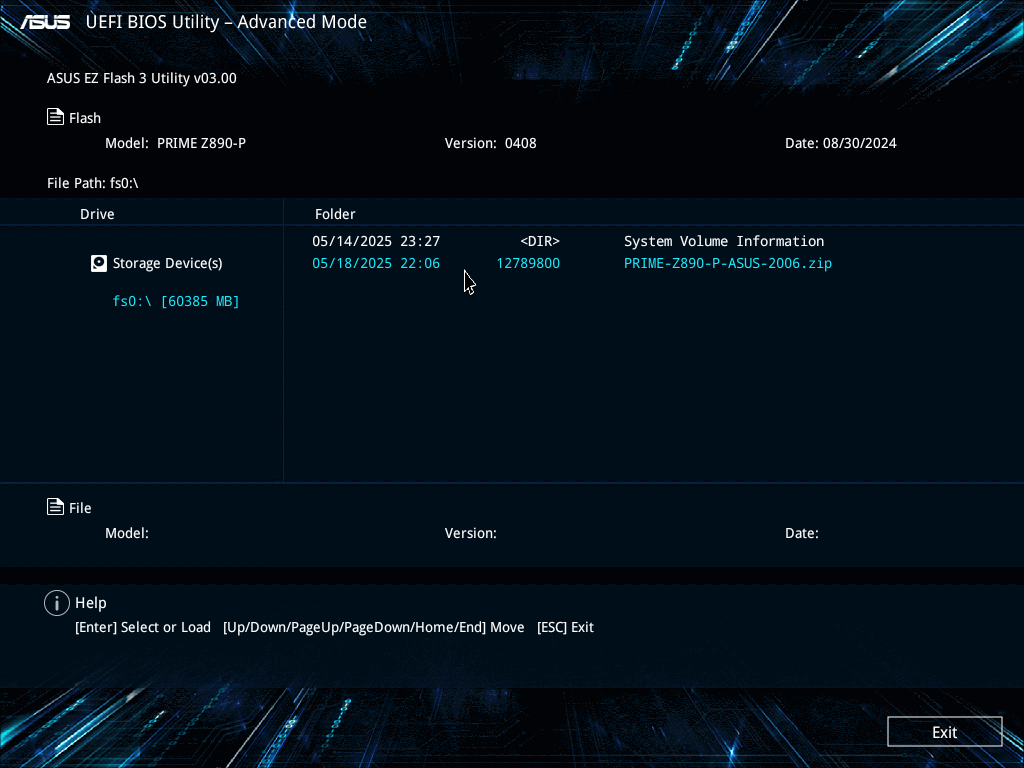This screenshot has height=768, width=1024.
Task: Click the Storage Device(s) label
Action: coord(167,263)
